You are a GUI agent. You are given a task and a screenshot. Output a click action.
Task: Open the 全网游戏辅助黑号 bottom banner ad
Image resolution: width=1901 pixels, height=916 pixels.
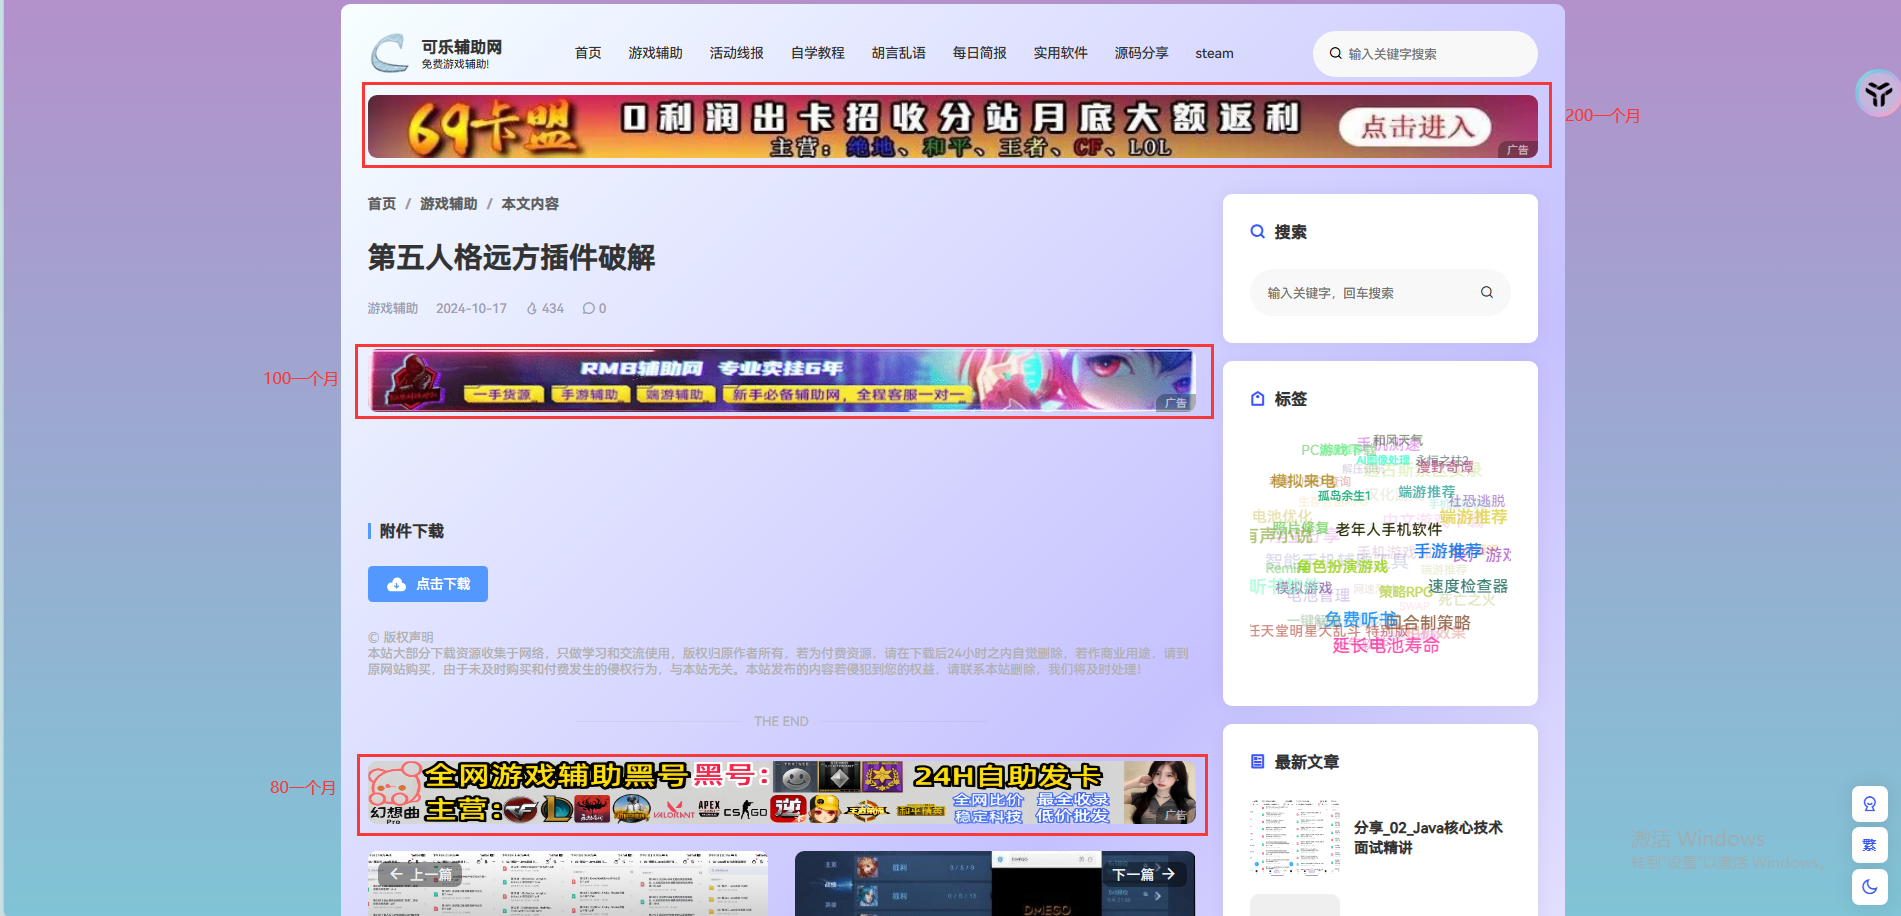781,793
